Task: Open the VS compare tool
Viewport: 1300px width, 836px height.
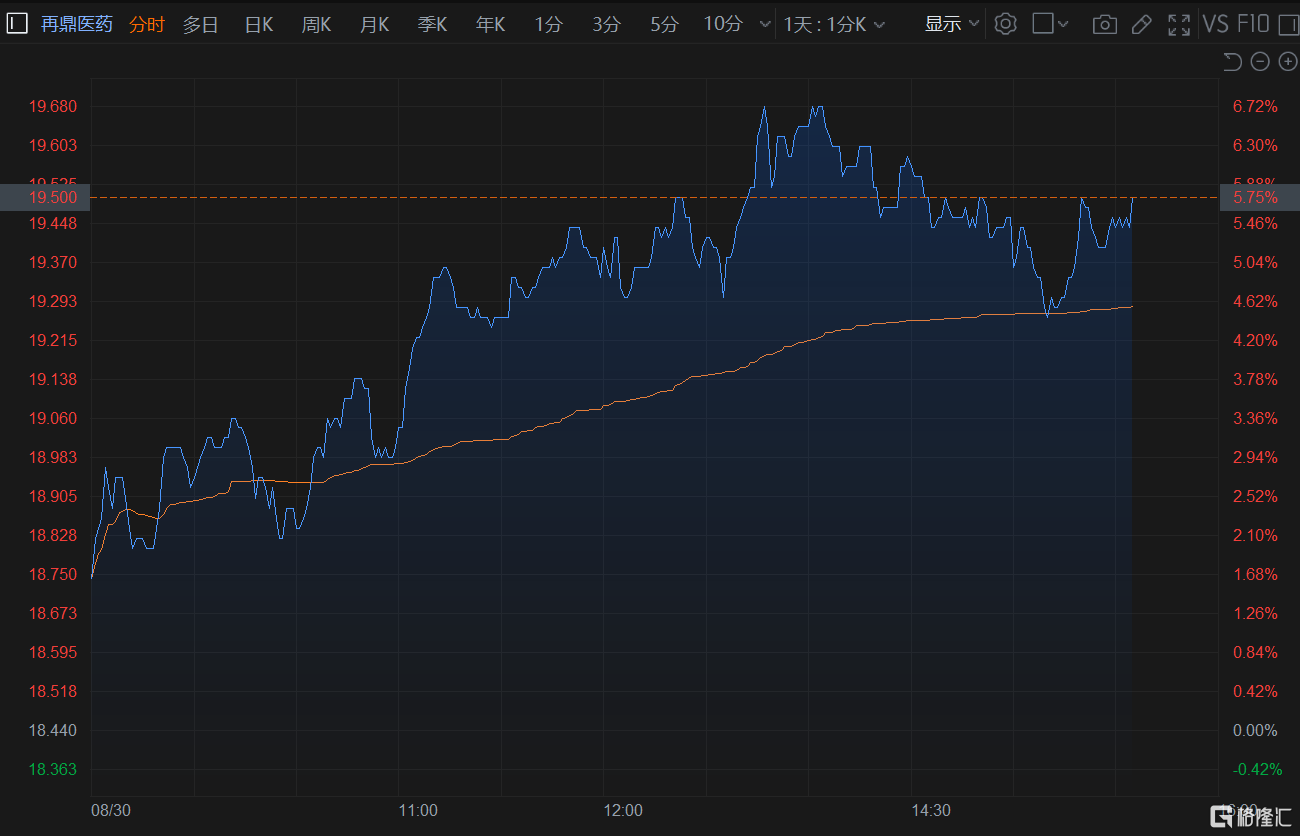Action: click(x=1215, y=24)
